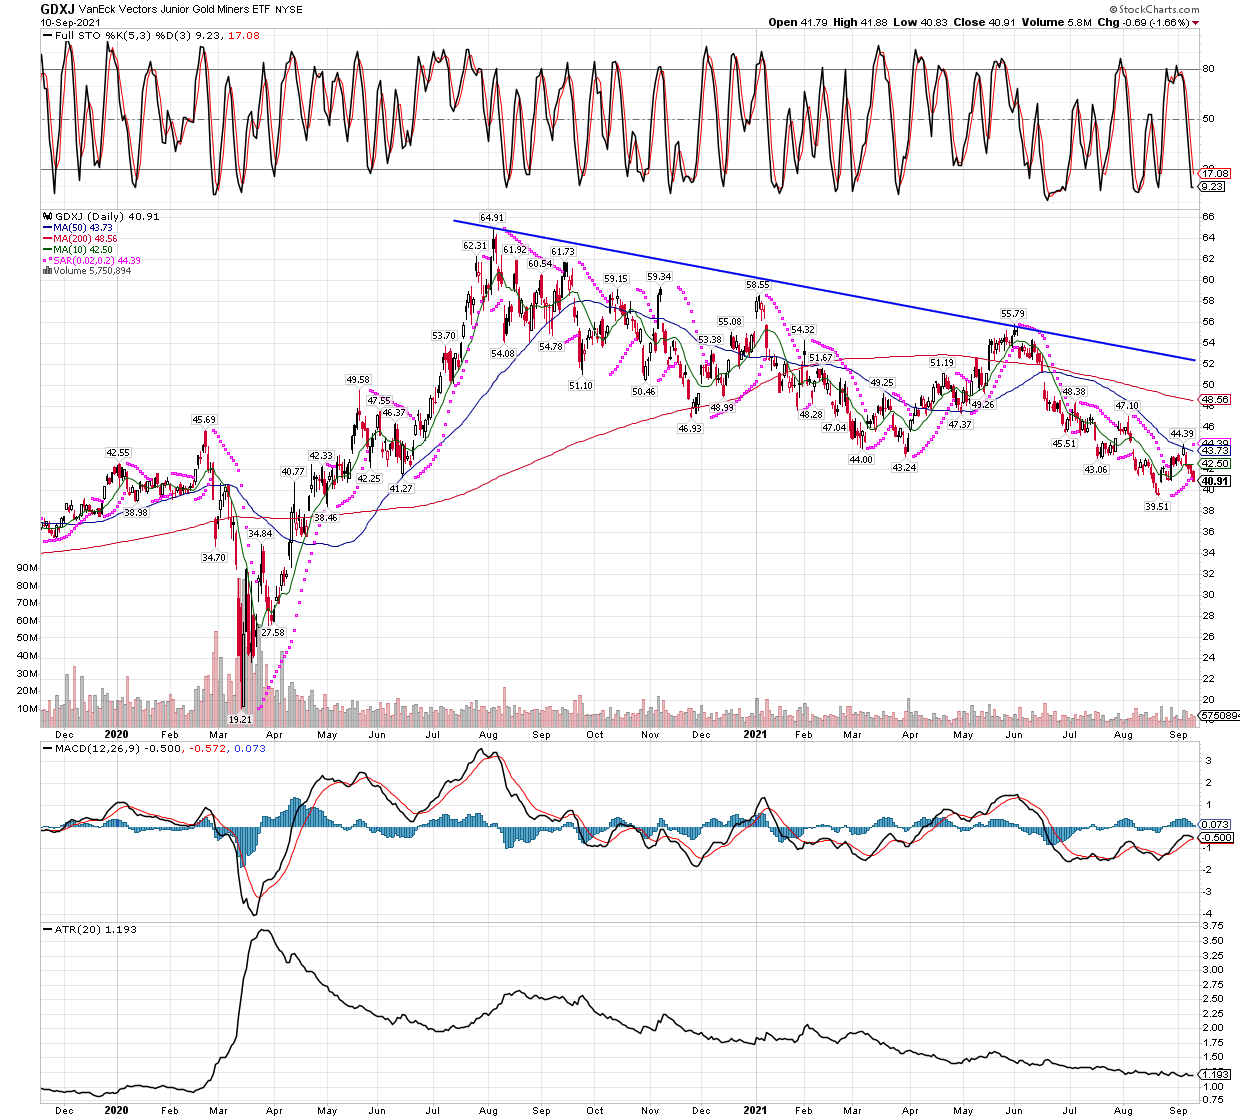This screenshot has width=1240, height=1119.
Task: Click the "64.91" peak price label
Action: (x=492, y=217)
